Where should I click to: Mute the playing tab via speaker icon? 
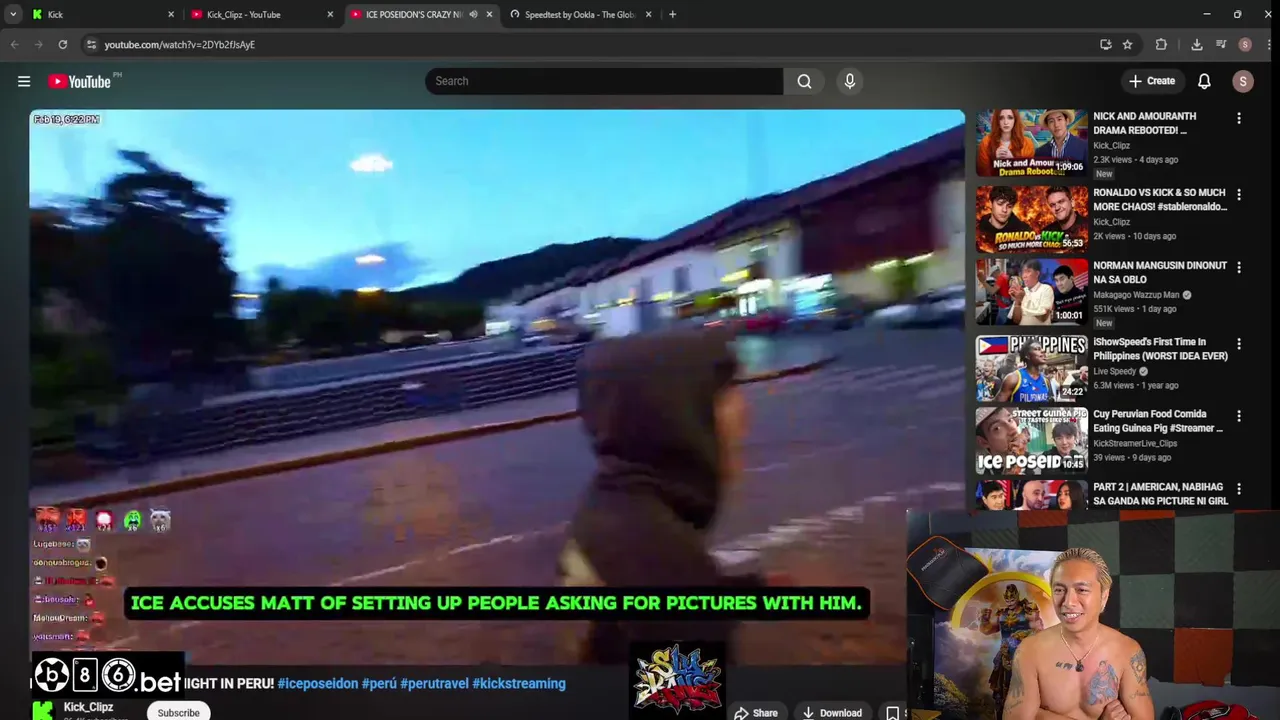pyautogui.click(x=473, y=14)
